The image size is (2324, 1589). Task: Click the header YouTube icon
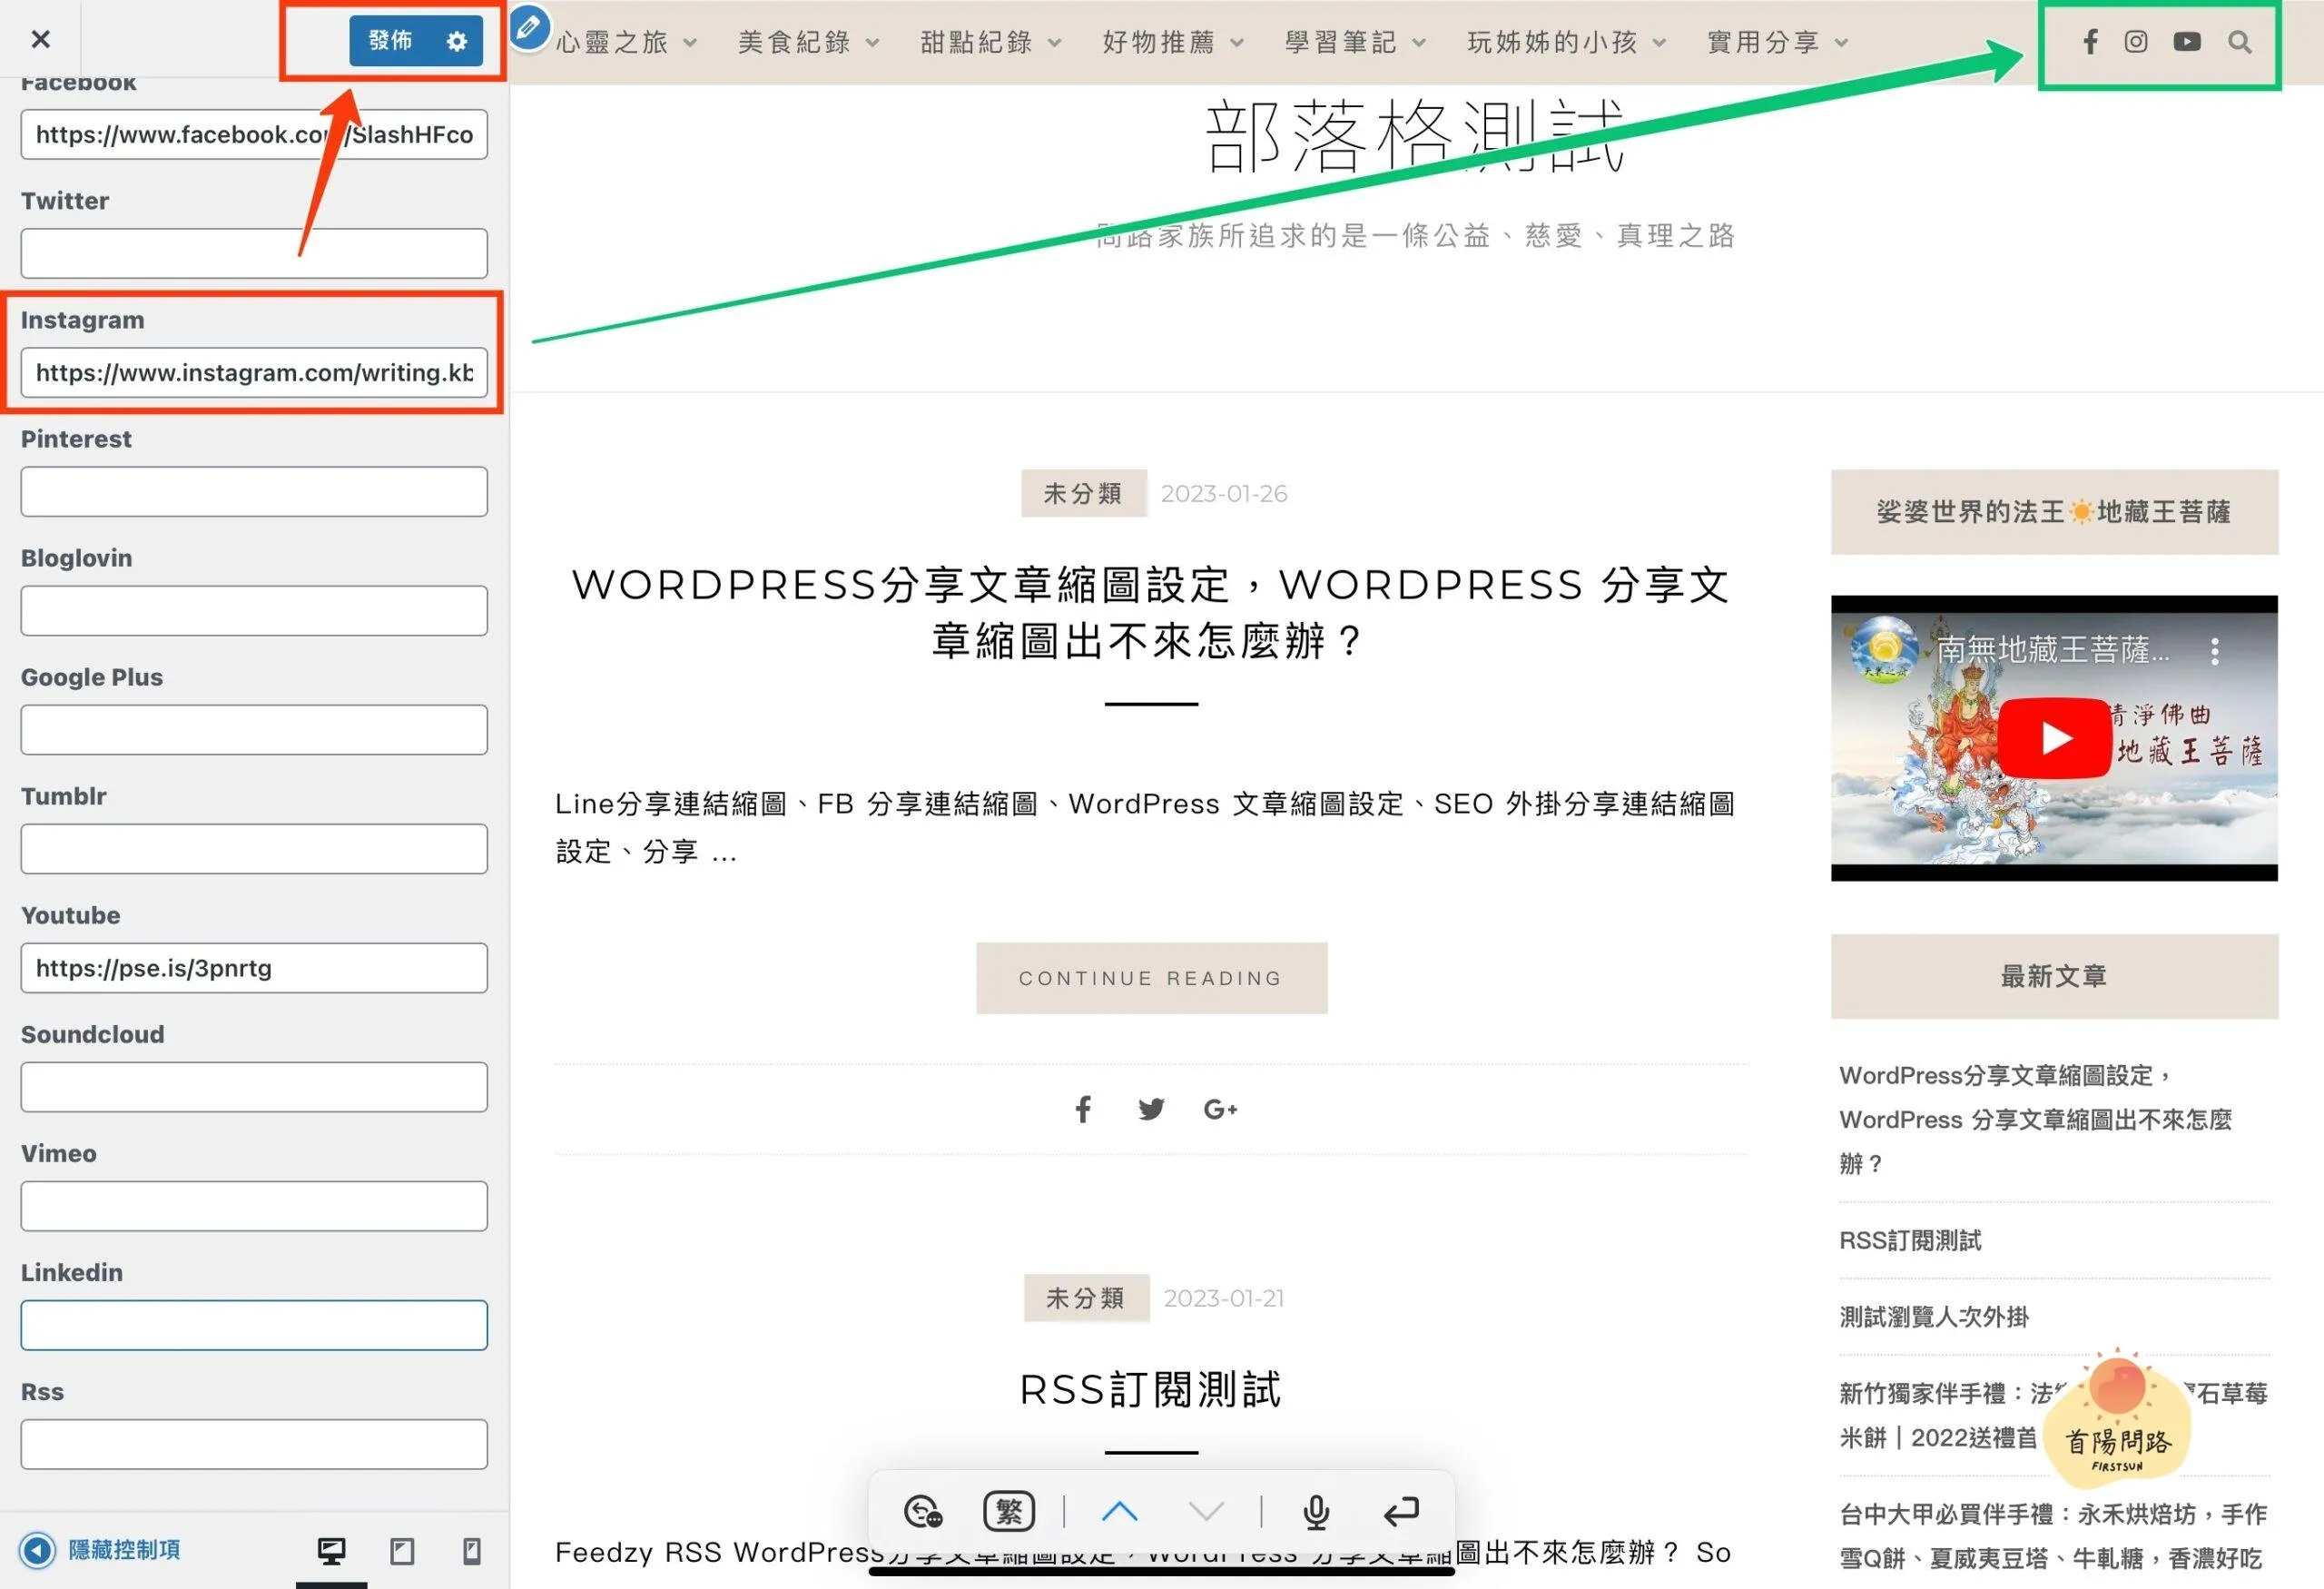pyautogui.click(x=2187, y=42)
